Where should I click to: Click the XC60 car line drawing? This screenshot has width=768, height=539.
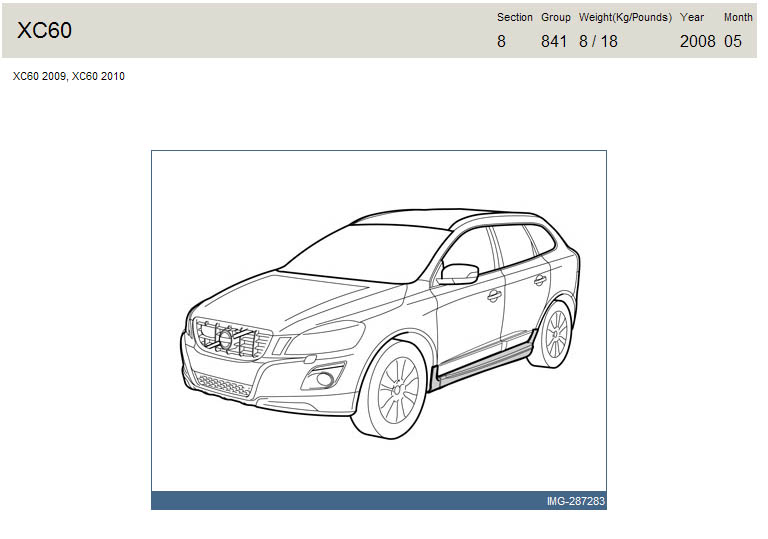pyautogui.click(x=380, y=323)
